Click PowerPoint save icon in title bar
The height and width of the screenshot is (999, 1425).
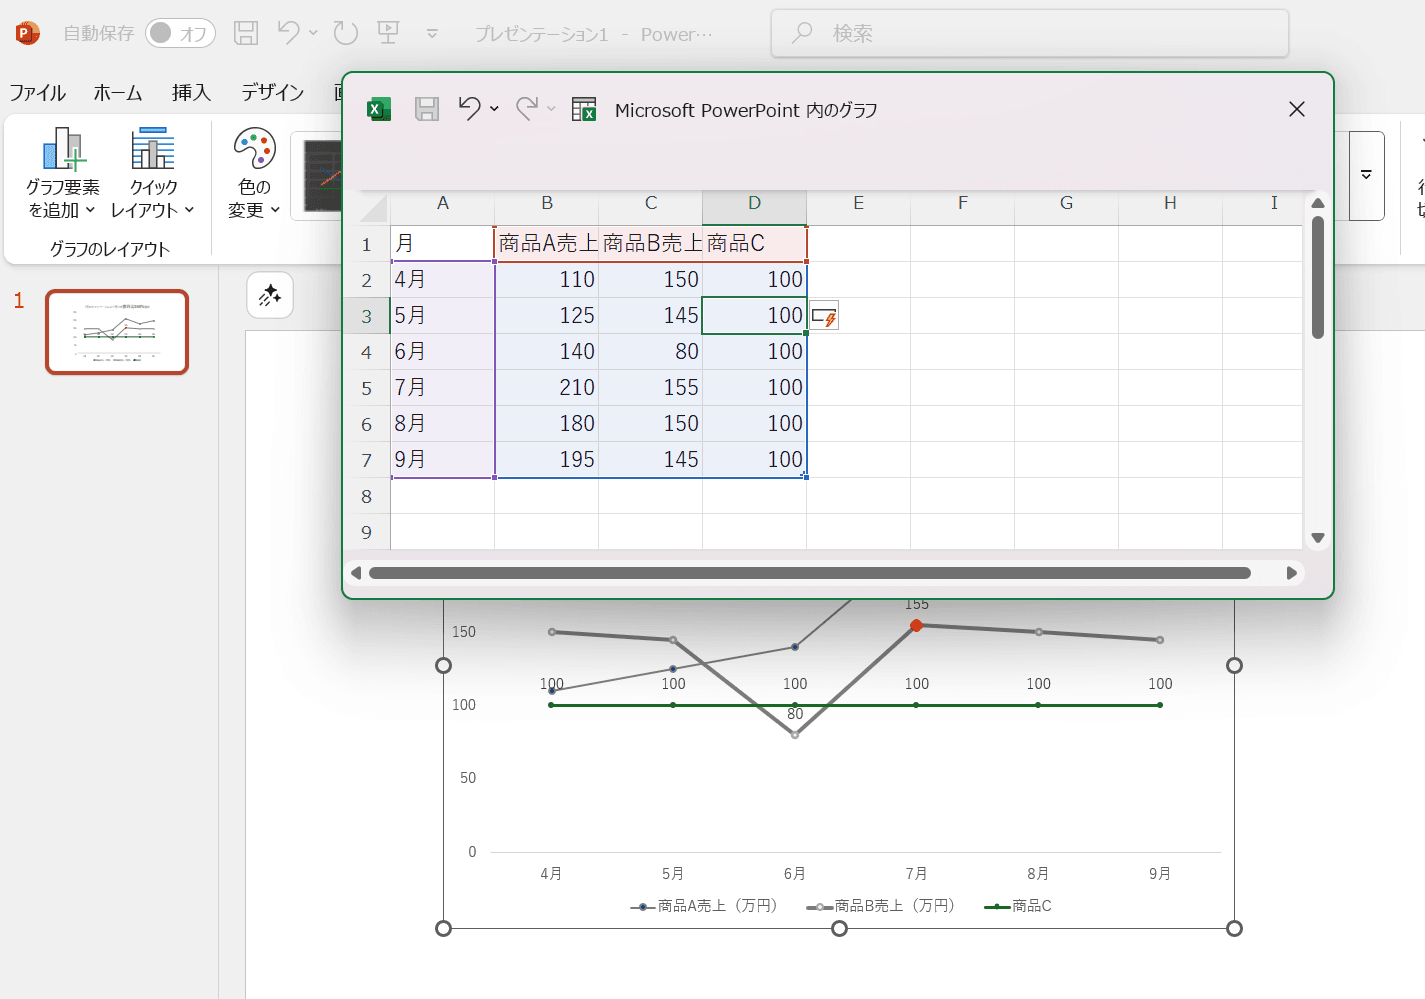[246, 33]
